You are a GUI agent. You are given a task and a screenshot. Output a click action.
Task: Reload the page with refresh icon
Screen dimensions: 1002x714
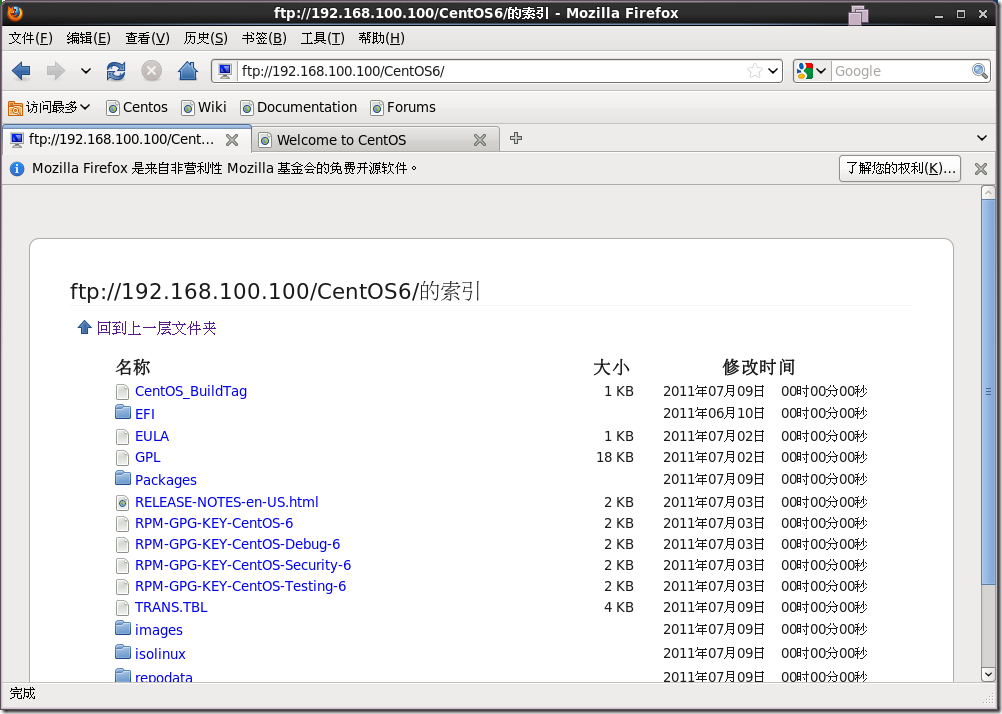tap(116, 71)
